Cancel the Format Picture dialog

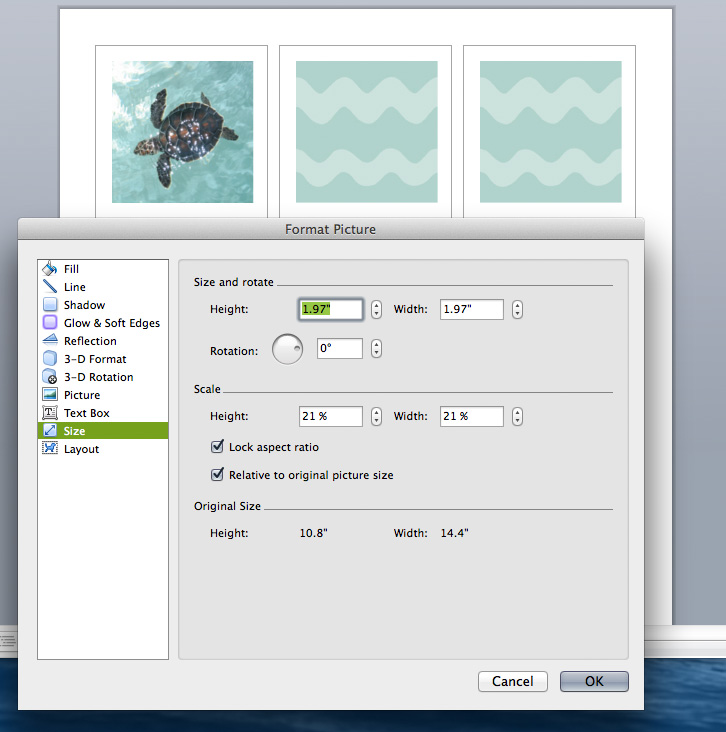pyautogui.click(x=513, y=681)
